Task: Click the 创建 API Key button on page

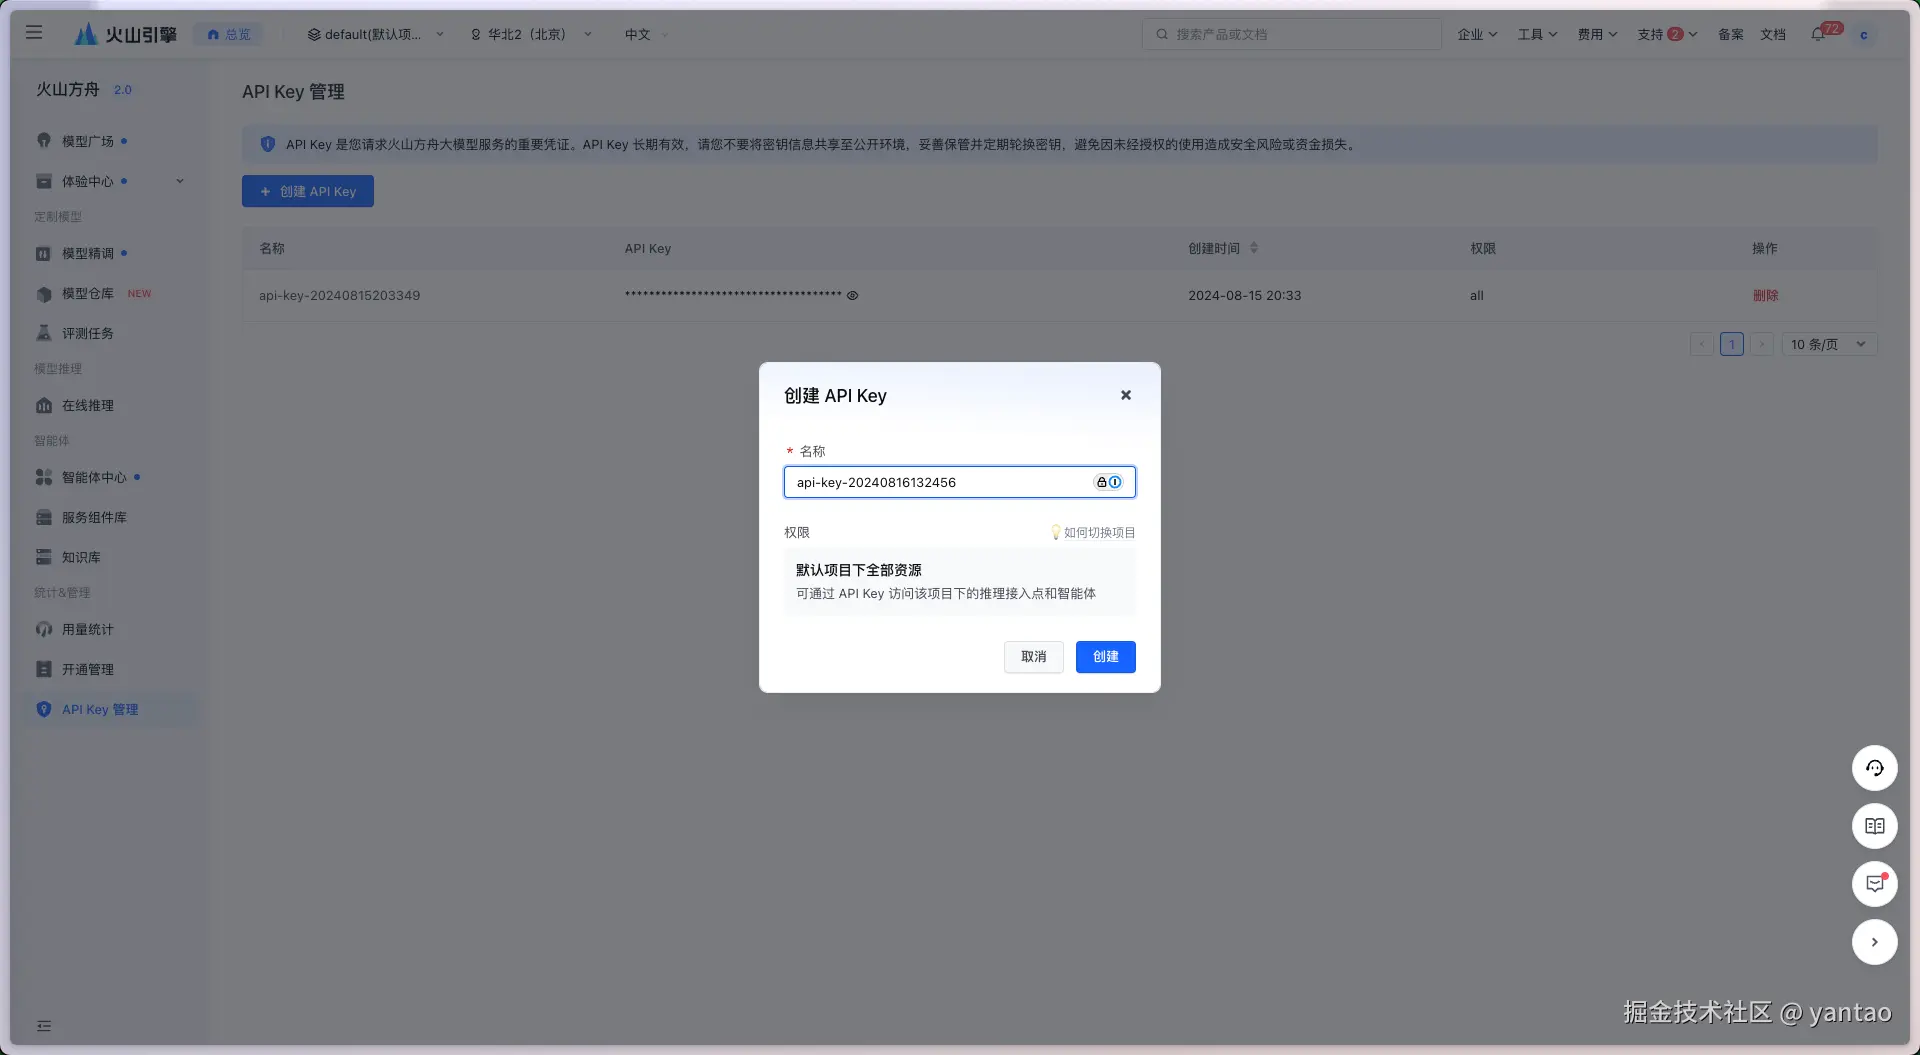Action: 308,191
